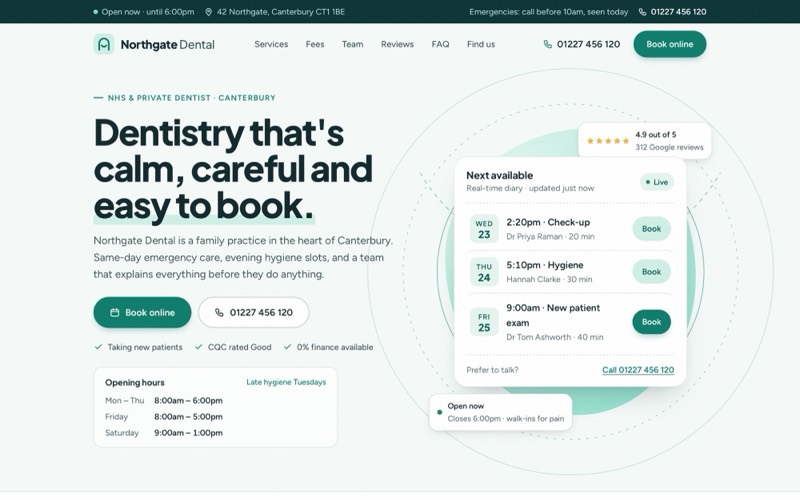Open the Fees nav item
The image size is (800, 500).
point(315,44)
